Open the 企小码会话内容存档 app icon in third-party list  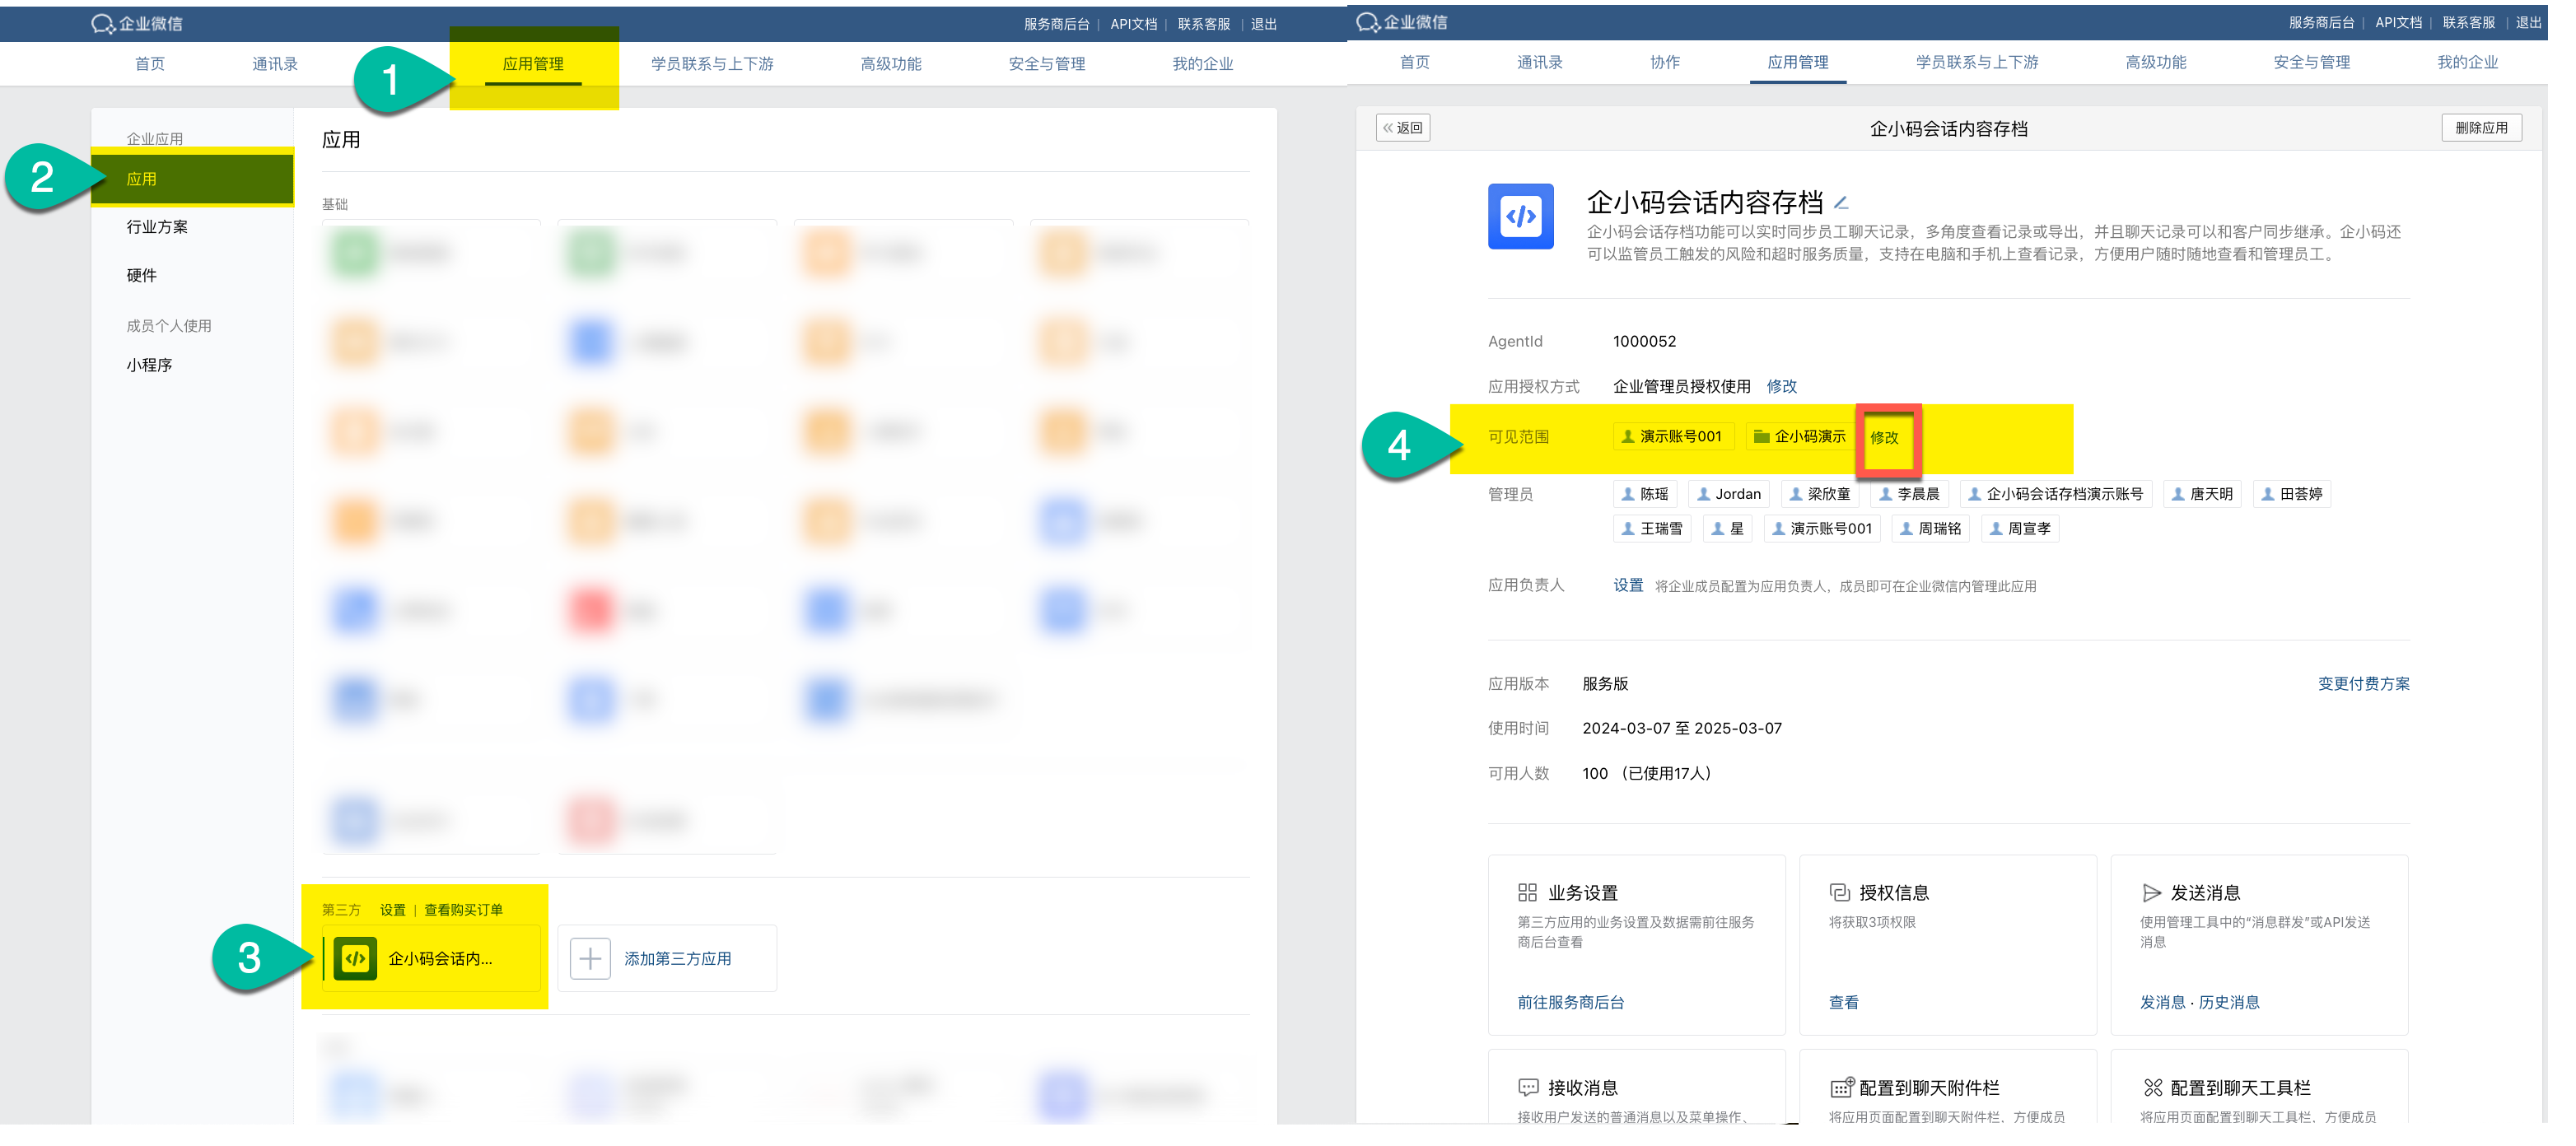click(x=355, y=958)
